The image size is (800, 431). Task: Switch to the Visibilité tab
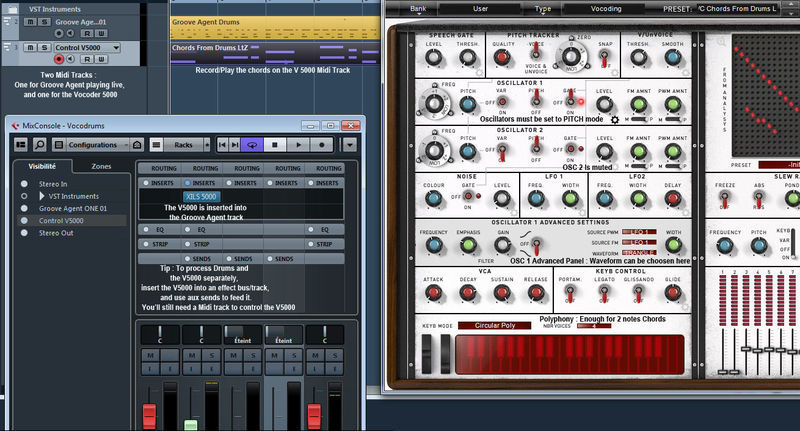[42, 166]
